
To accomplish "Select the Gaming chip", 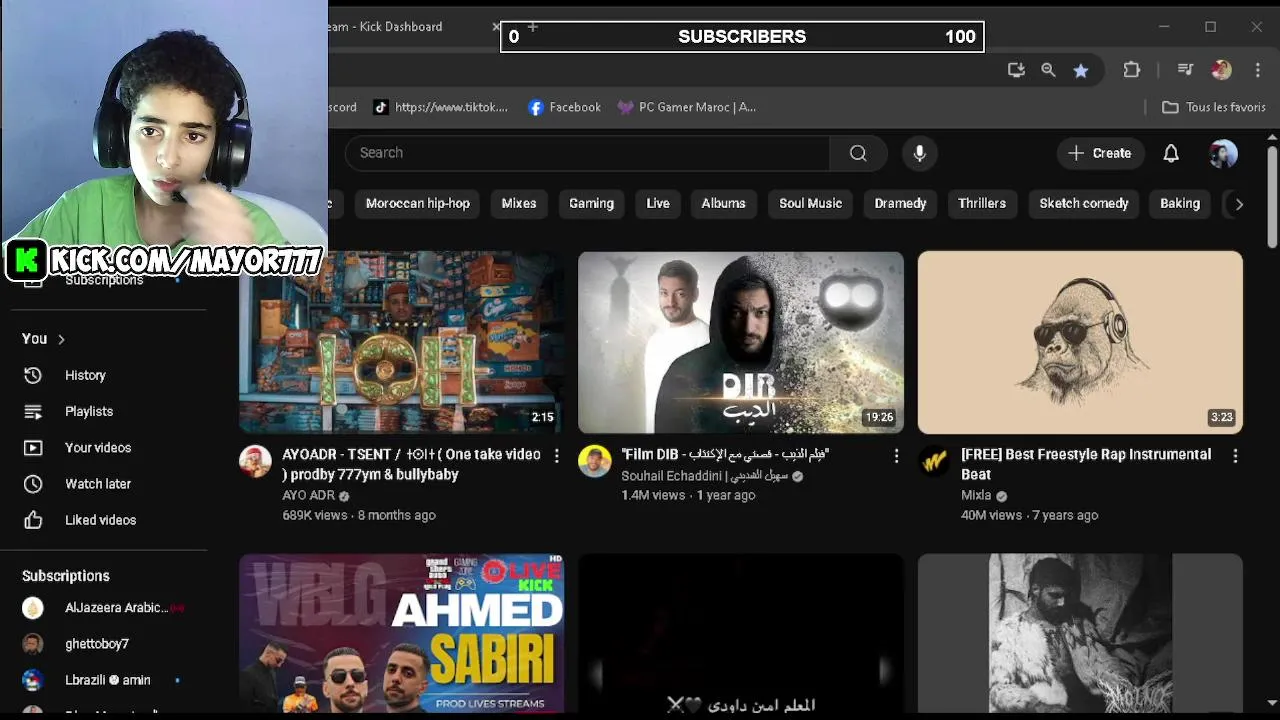I will (591, 203).
